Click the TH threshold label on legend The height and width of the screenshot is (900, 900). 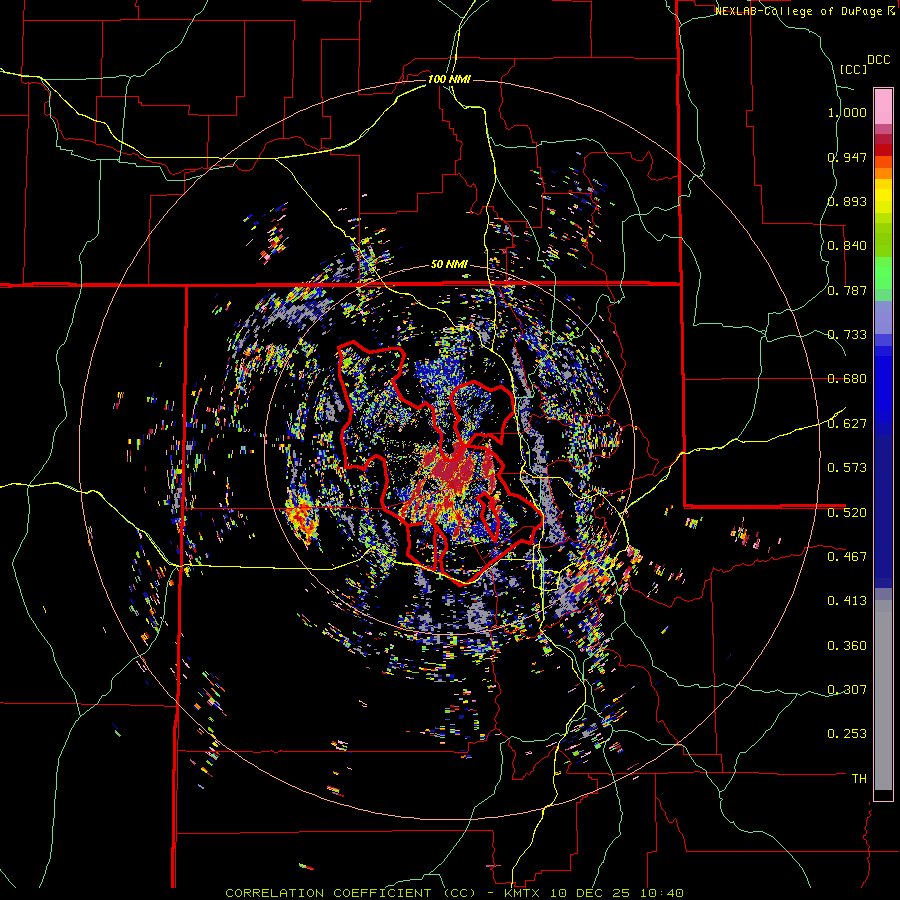pos(859,779)
